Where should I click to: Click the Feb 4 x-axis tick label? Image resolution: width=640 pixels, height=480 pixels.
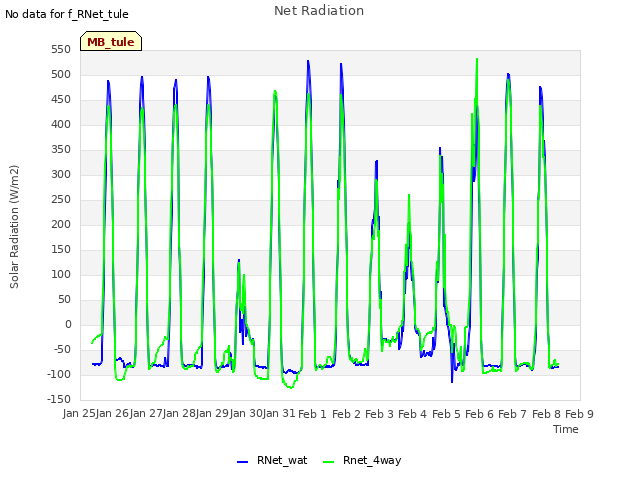[x=412, y=414]
